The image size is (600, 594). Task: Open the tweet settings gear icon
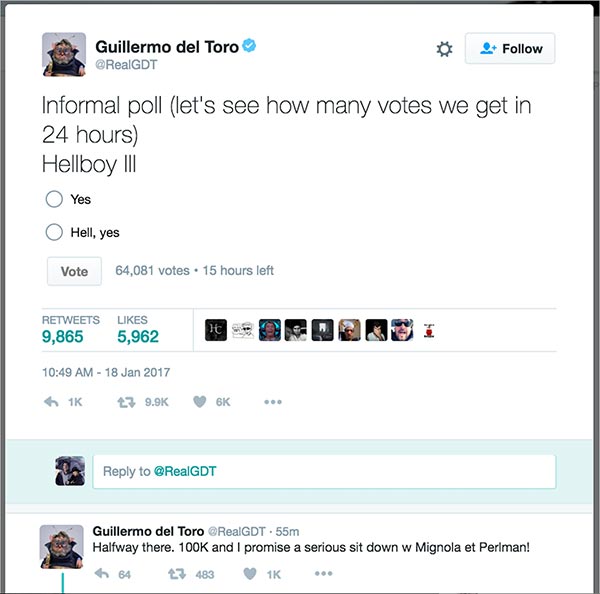(445, 49)
